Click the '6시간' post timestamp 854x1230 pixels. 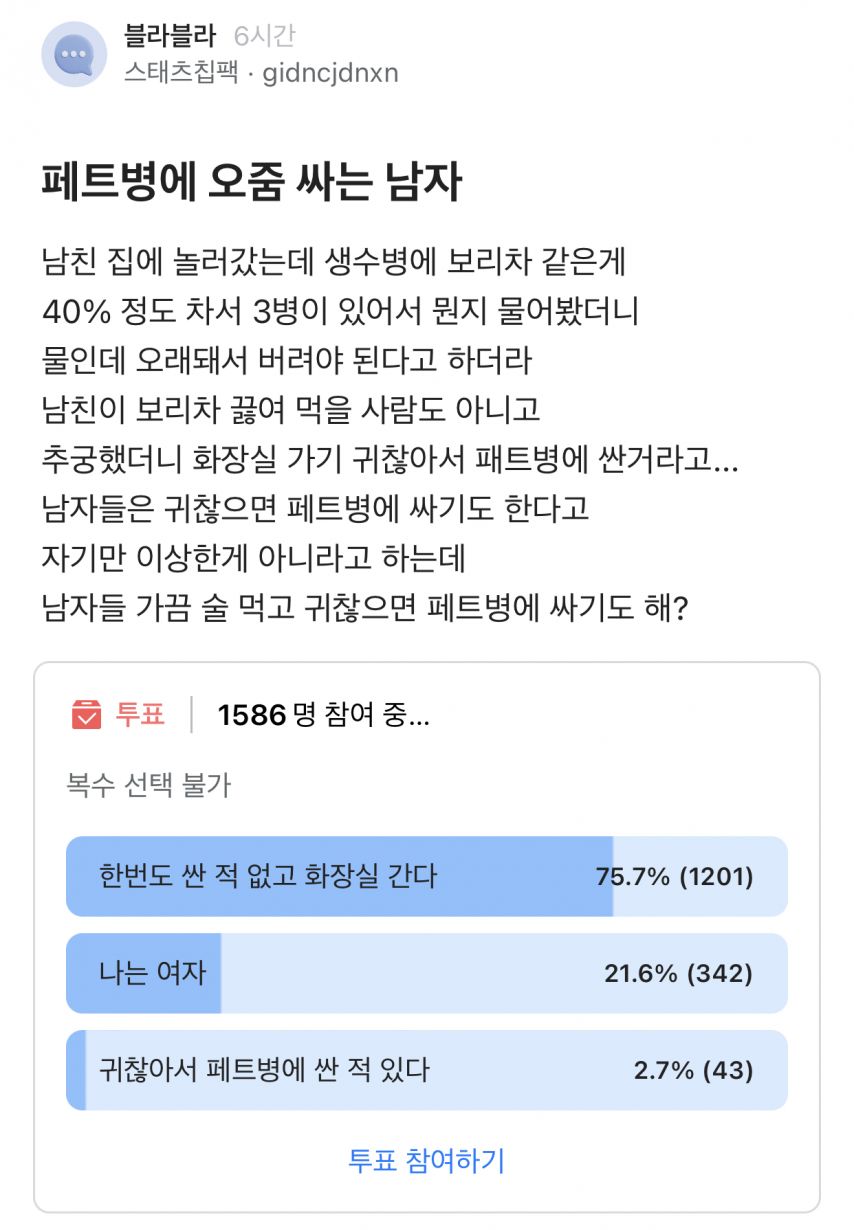click(x=264, y=37)
